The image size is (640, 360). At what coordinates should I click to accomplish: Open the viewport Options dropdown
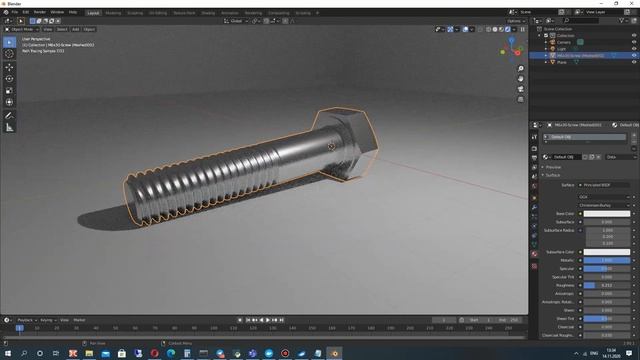point(516,21)
